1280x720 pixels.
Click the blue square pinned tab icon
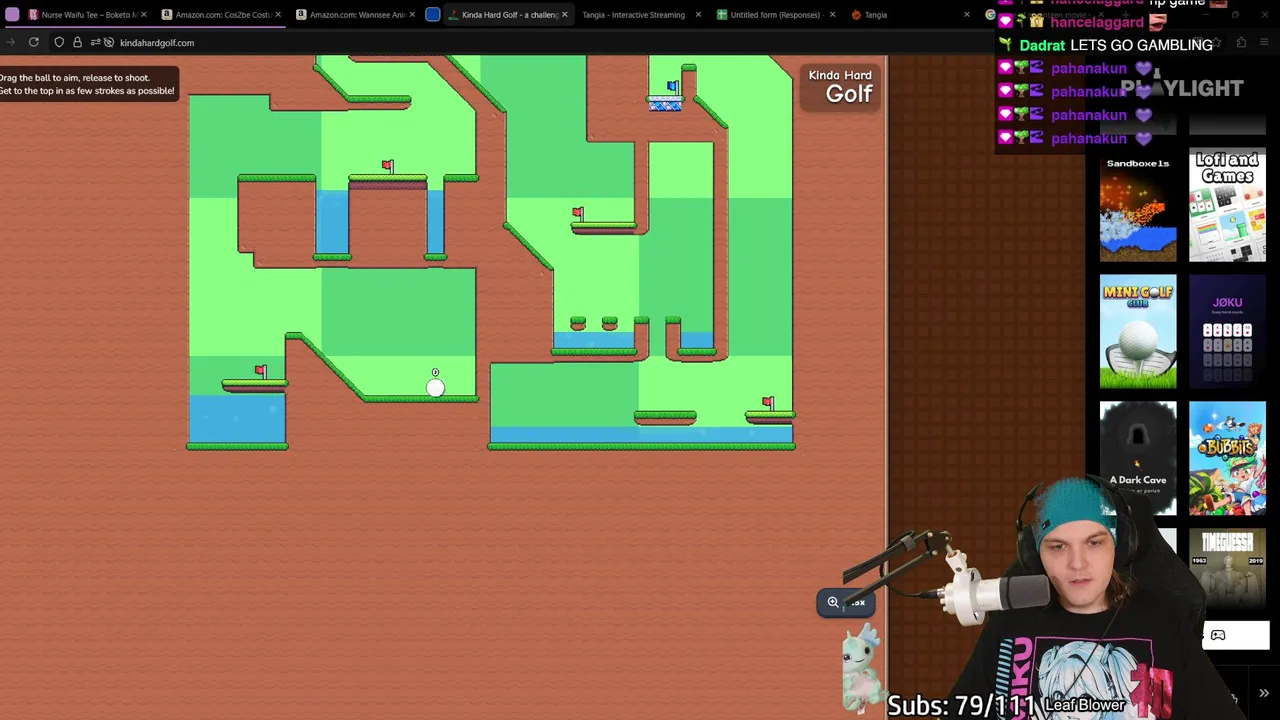pos(432,15)
